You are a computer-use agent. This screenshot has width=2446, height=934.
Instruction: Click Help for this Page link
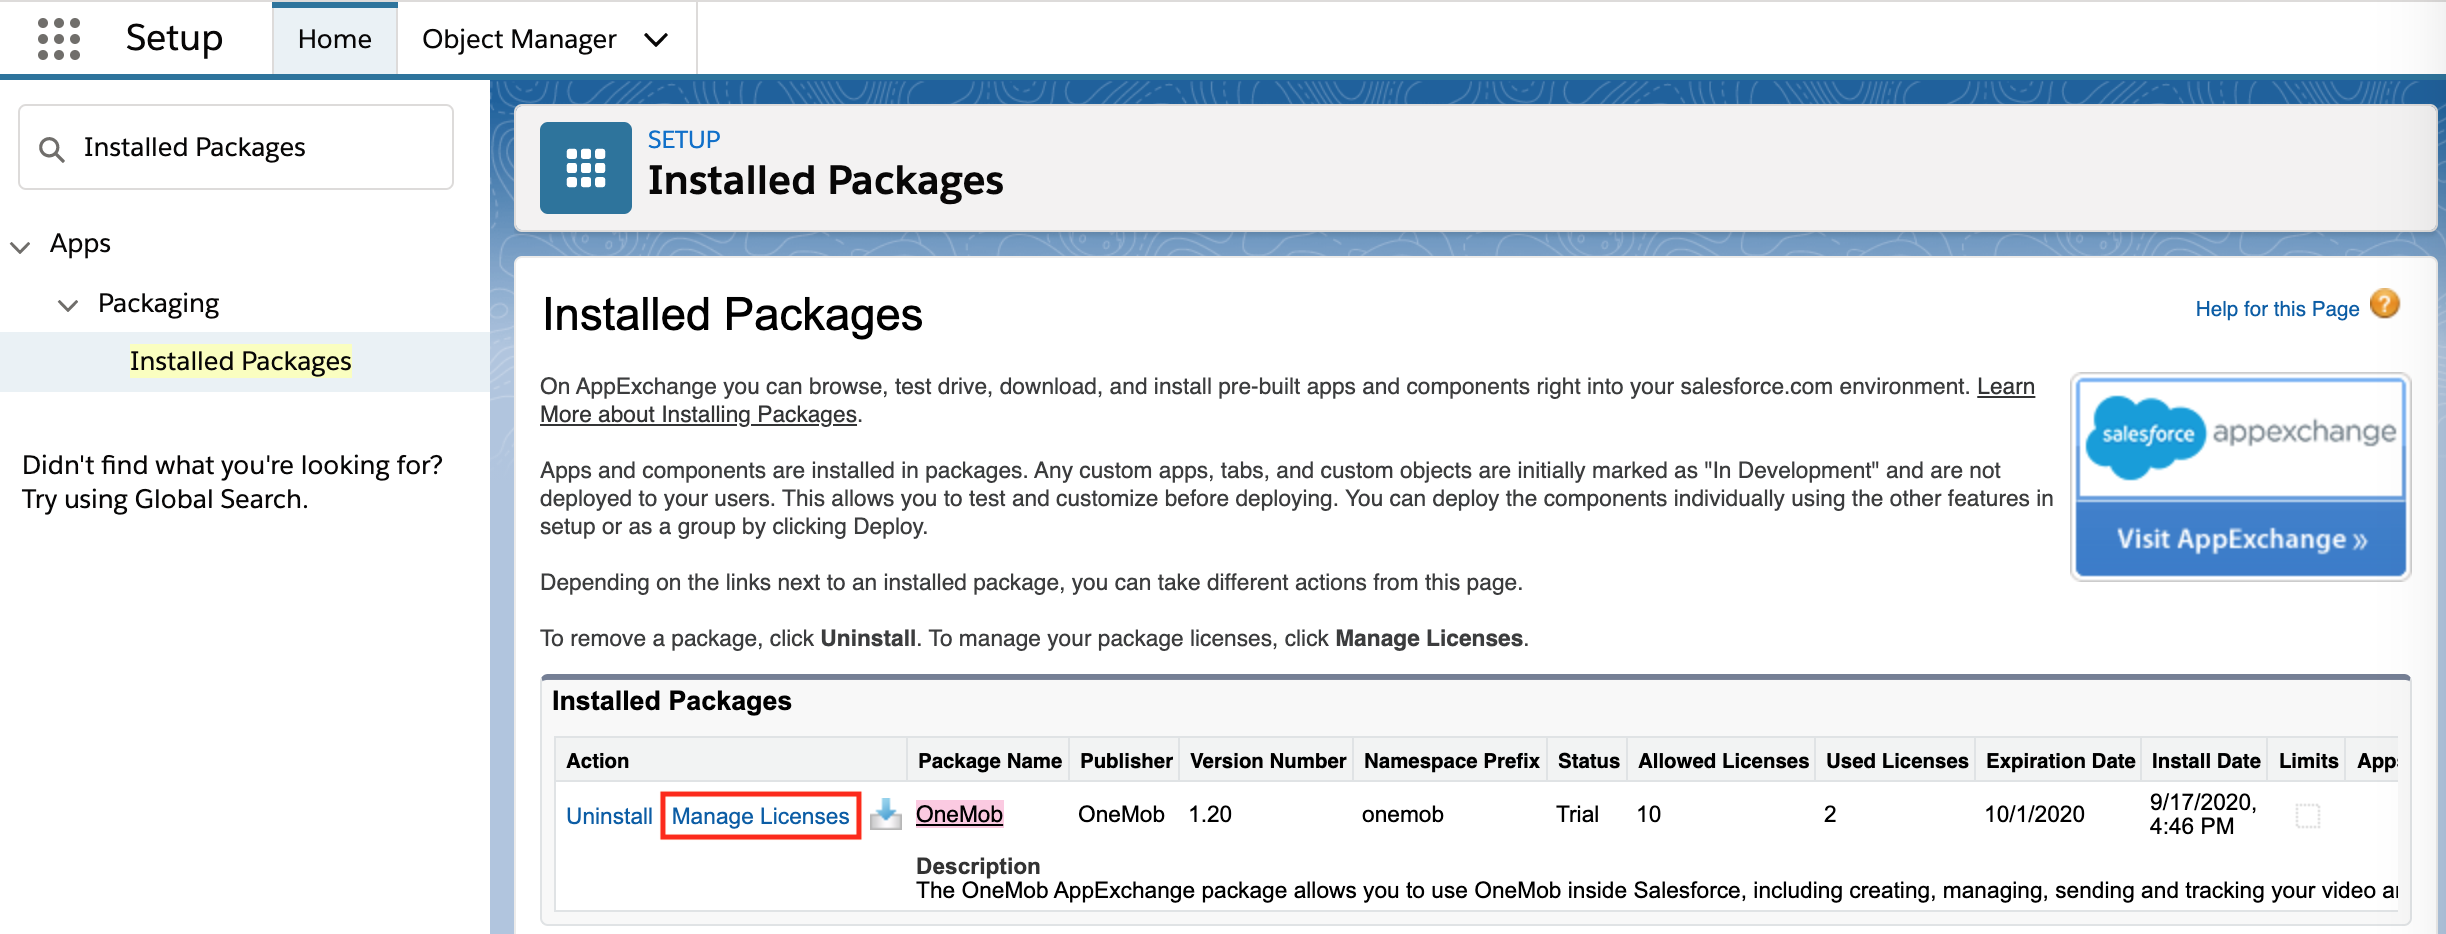(2277, 309)
